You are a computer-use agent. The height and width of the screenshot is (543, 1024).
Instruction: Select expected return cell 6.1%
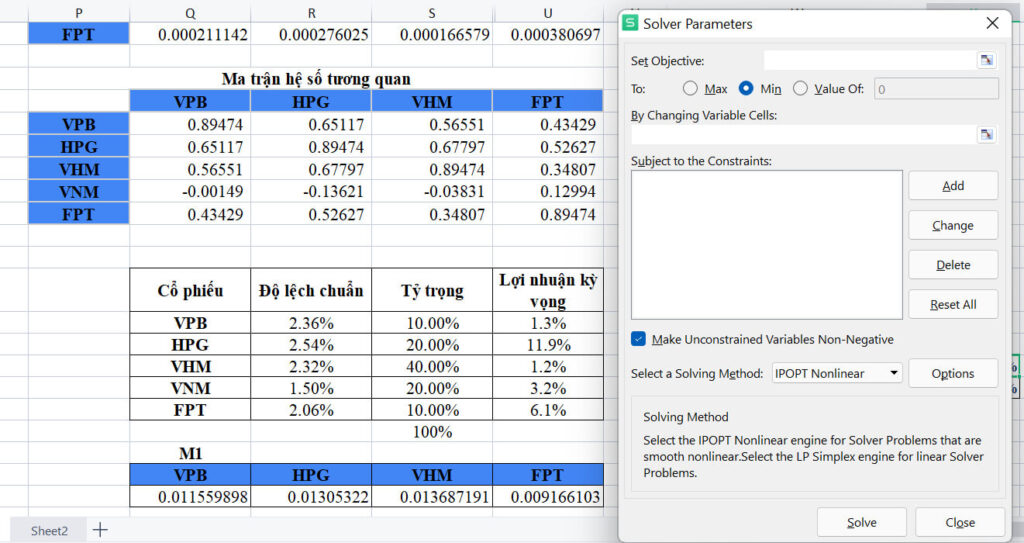[x=547, y=410]
